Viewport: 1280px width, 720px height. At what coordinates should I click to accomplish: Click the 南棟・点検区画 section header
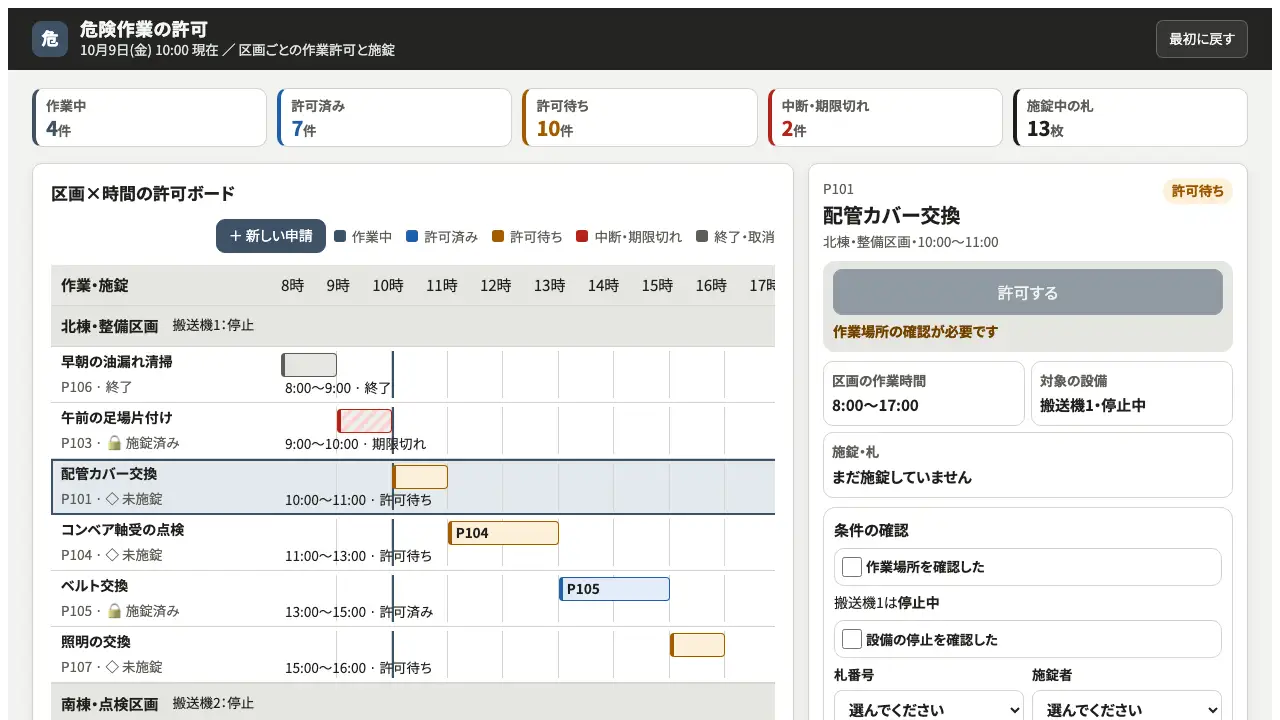413,703
